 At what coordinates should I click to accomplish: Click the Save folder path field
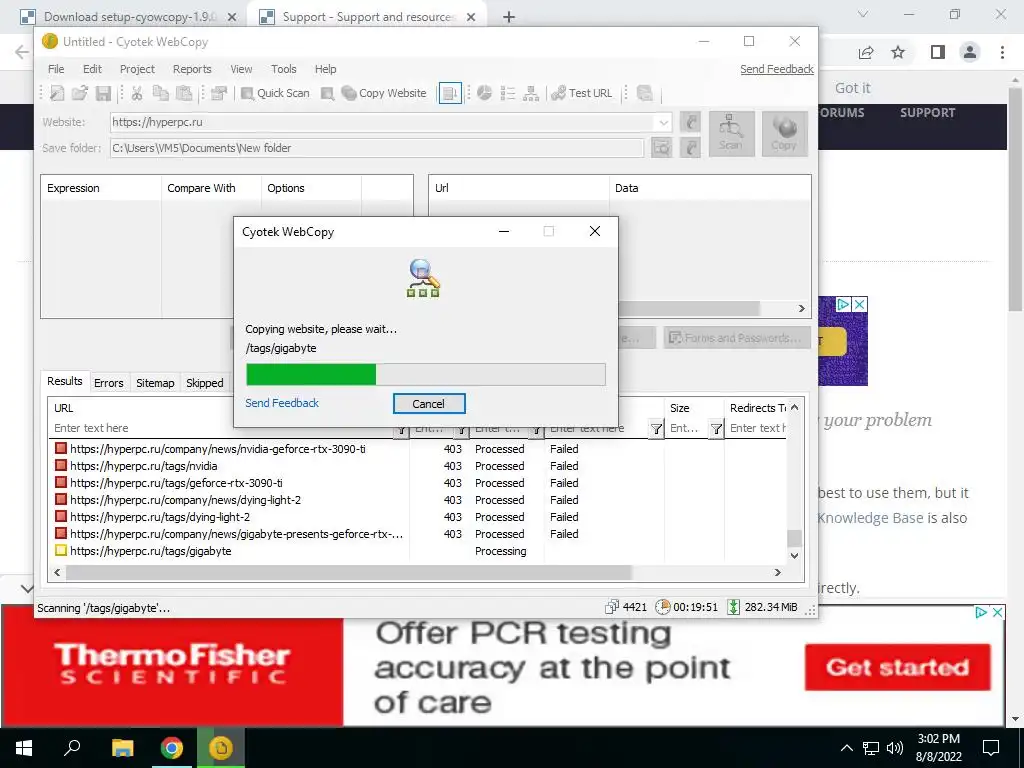tap(376, 148)
